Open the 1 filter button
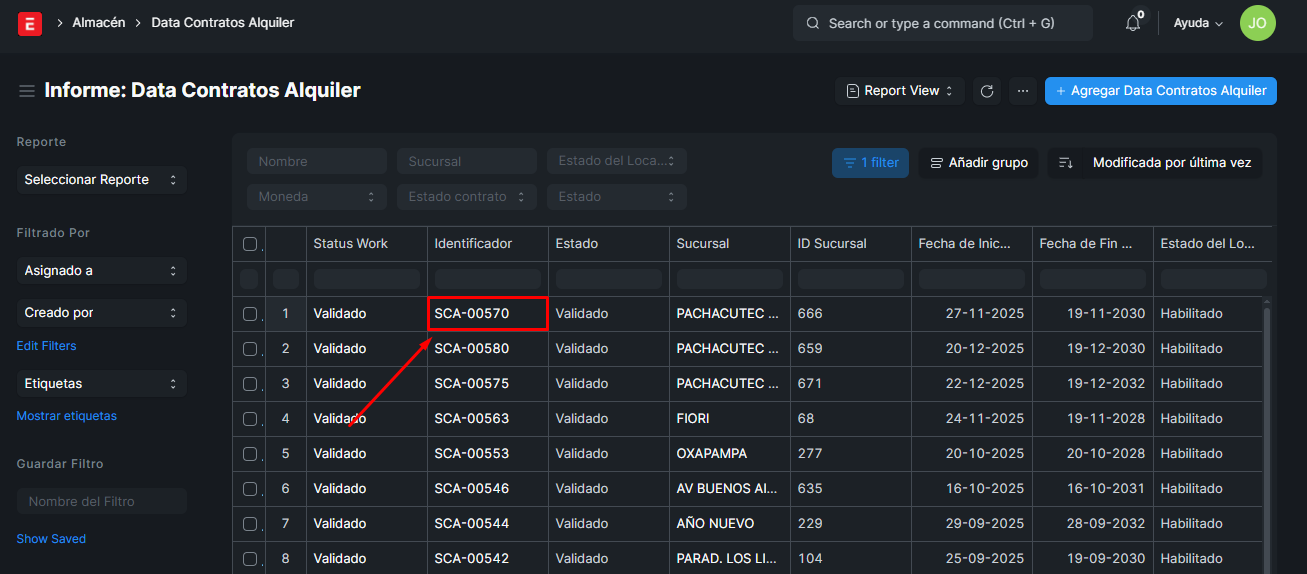Viewport: 1307px width, 574px height. (870, 163)
